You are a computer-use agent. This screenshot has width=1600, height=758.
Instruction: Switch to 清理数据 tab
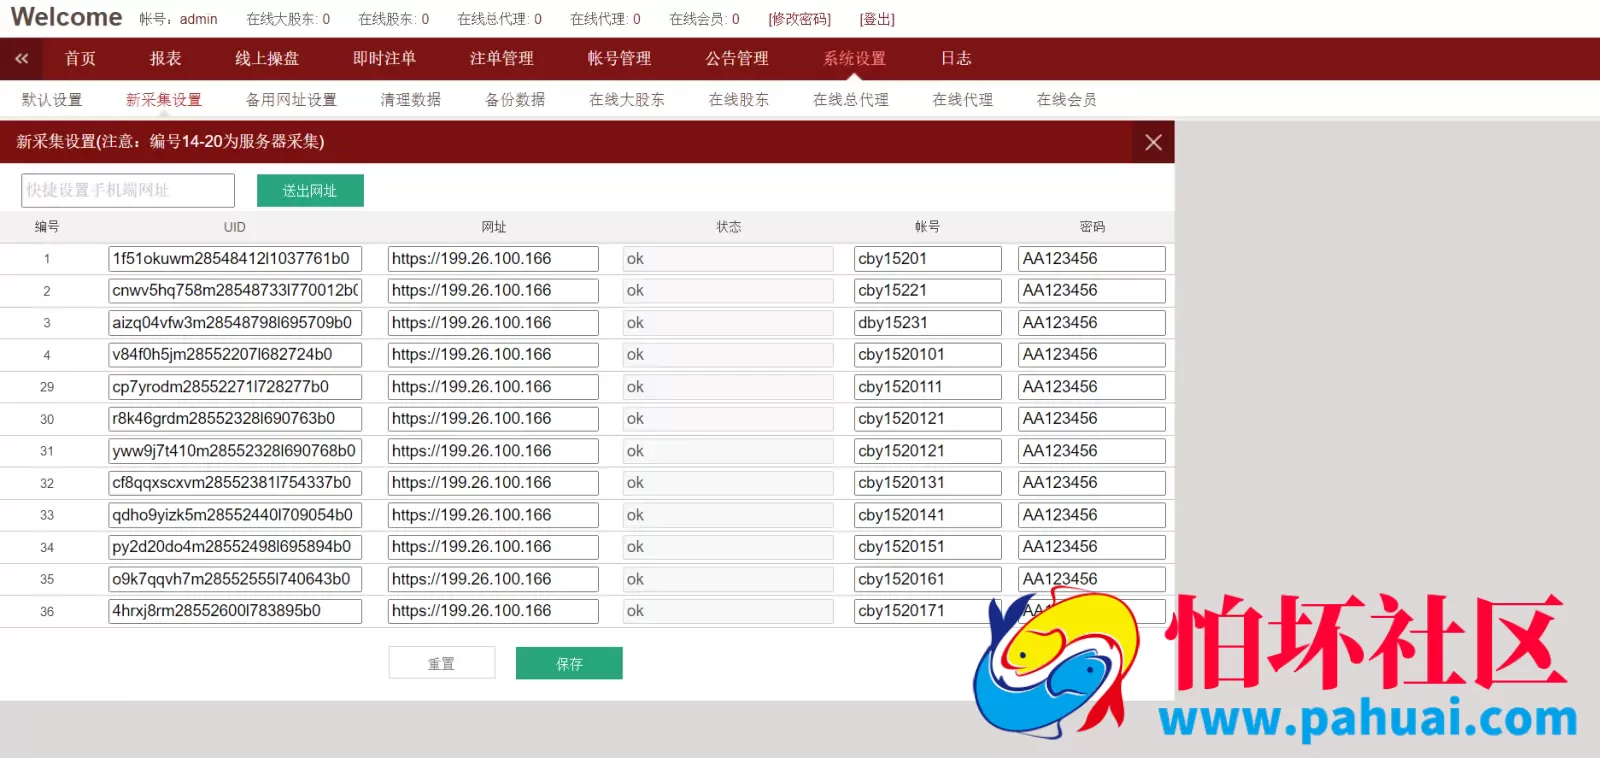tap(411, 100)
